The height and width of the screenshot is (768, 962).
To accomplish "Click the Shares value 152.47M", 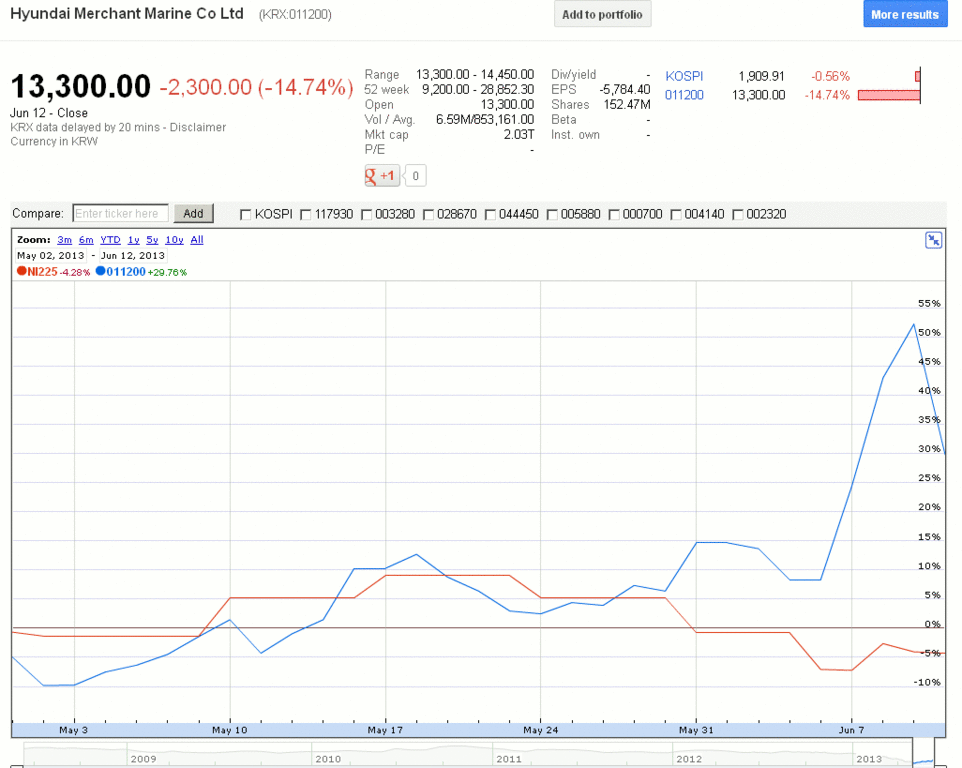I will pos(627,105).
